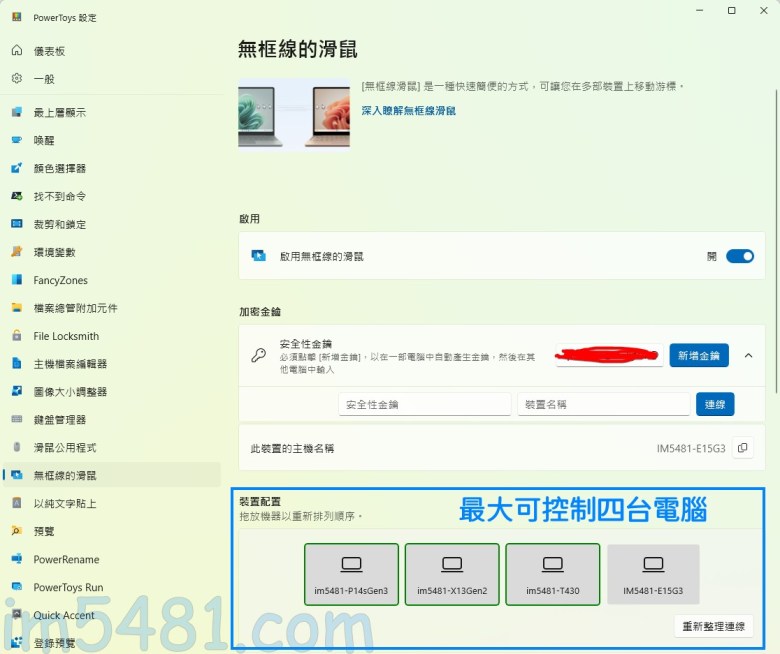
Task: Click the Crop and Lock icon
Action: pyautogui.click(x=17, y=223)
